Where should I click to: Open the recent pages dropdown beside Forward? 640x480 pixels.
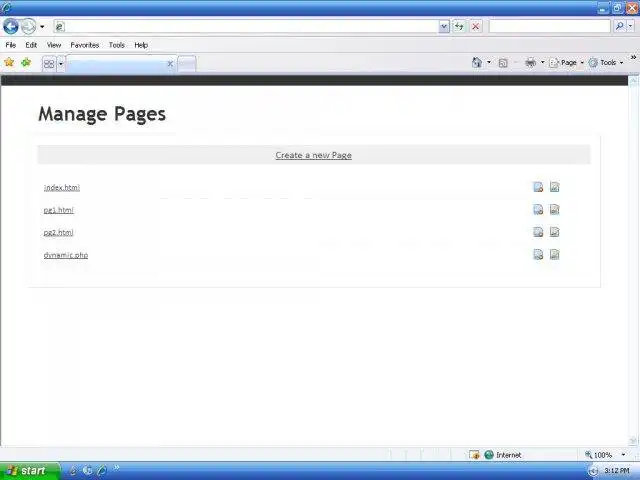click(42, 27)
